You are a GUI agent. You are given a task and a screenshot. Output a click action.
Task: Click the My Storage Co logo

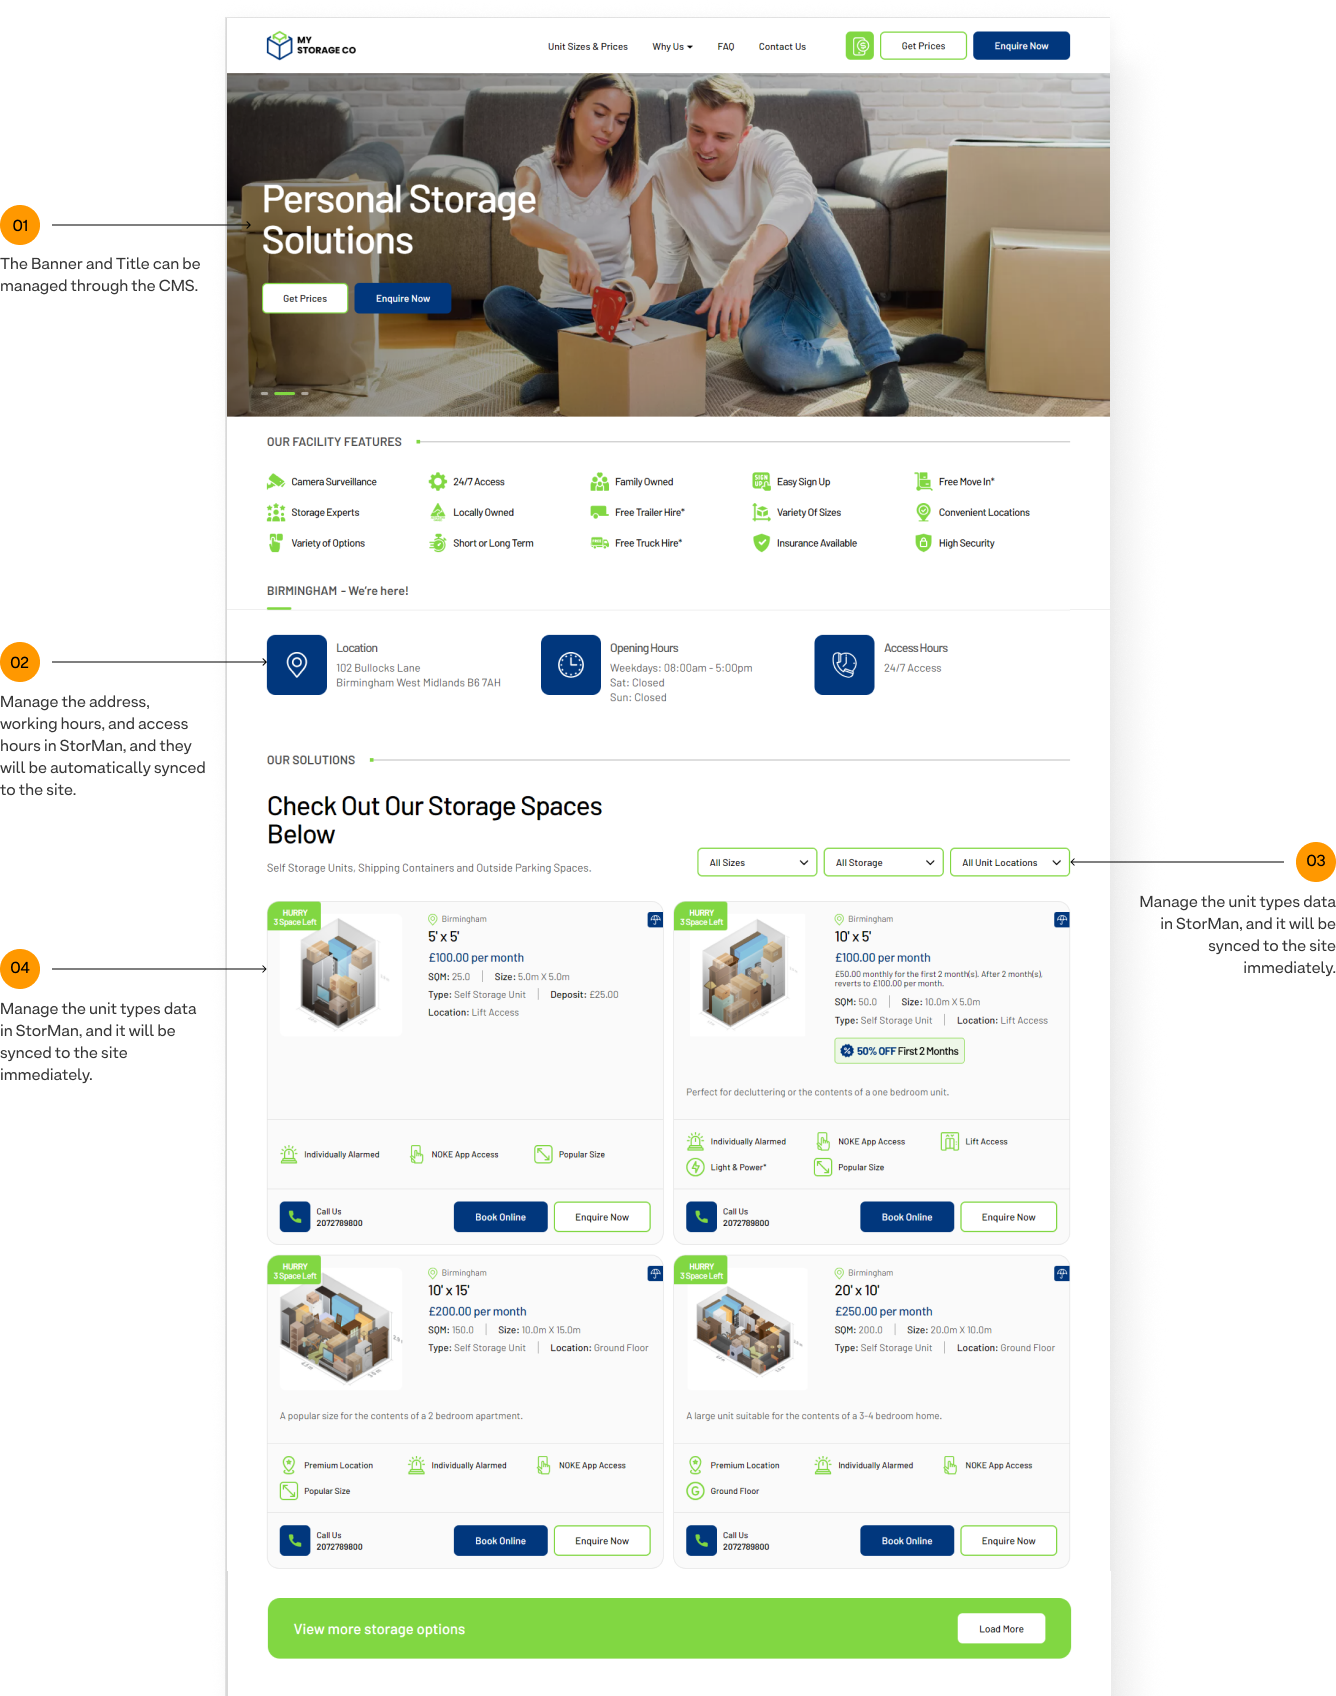[311, 46]
